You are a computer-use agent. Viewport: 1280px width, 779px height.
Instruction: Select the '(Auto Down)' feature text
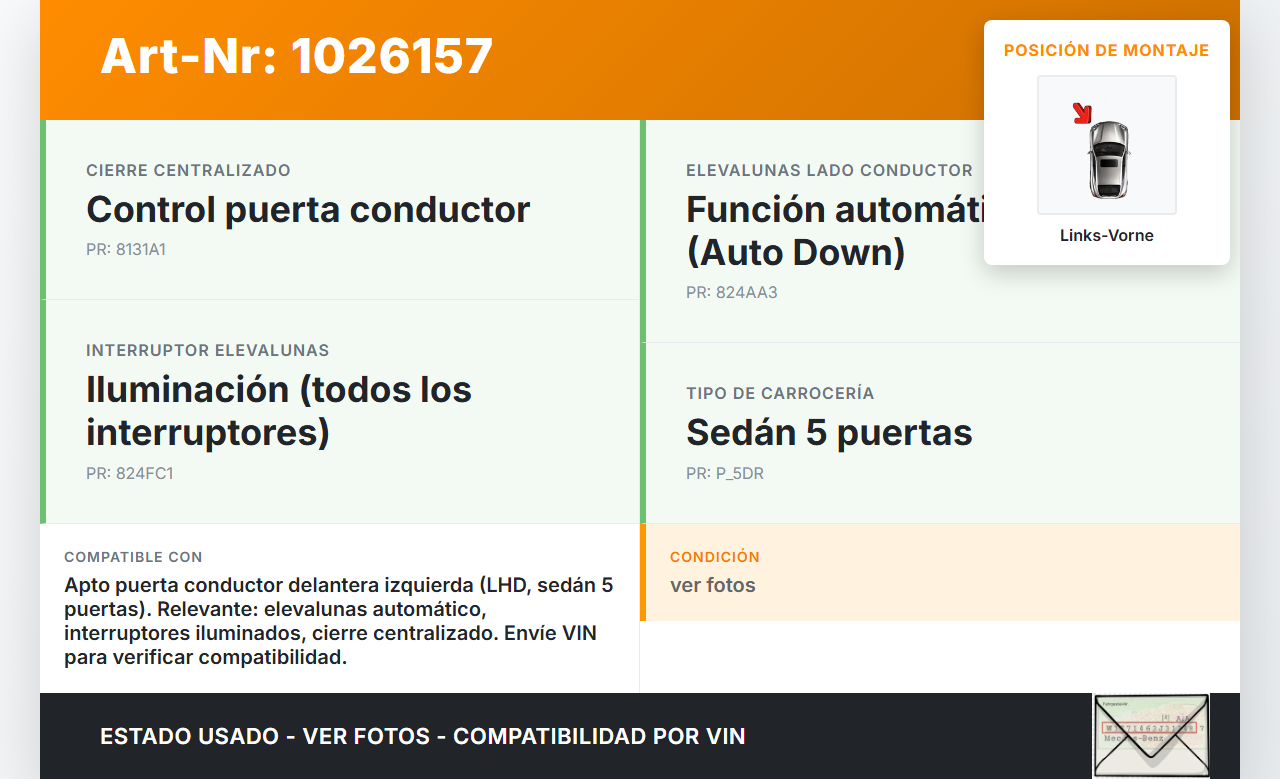[796, 253]
